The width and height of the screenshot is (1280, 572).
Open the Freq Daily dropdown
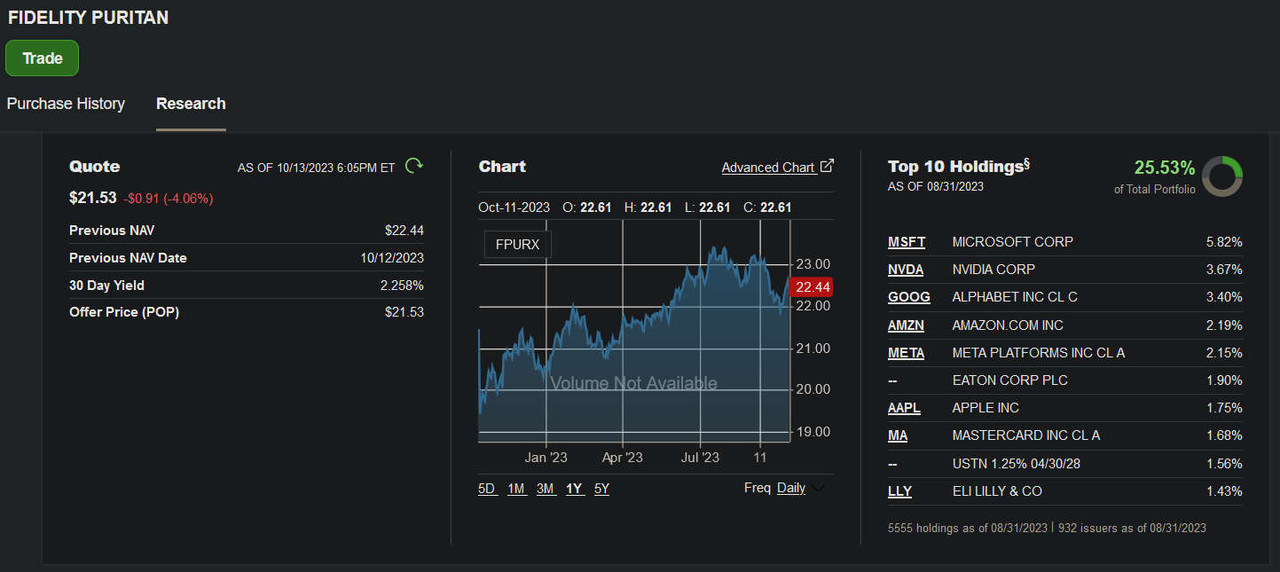click(800, 488)
